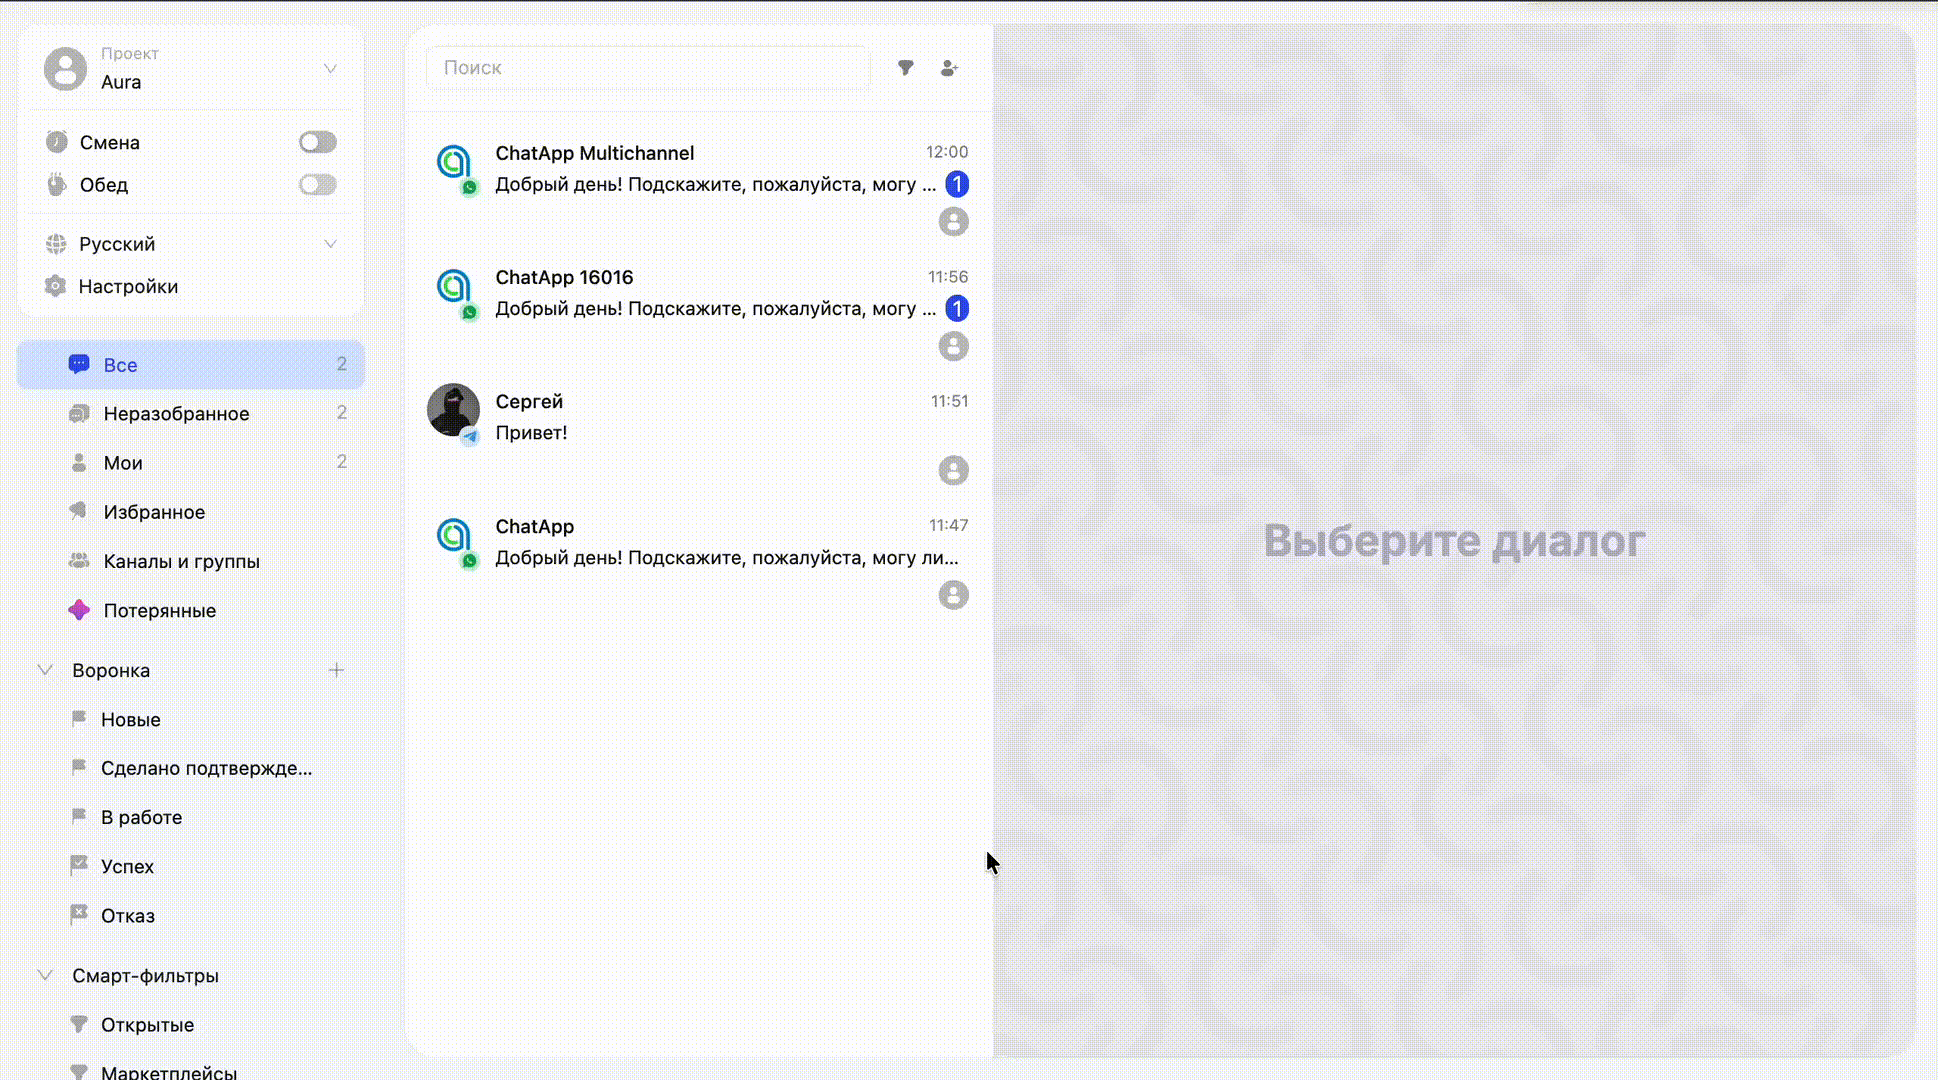1938x1080 pixels.
Task: Click assignee icon in Сергей chat row
Action: point(953,470)
